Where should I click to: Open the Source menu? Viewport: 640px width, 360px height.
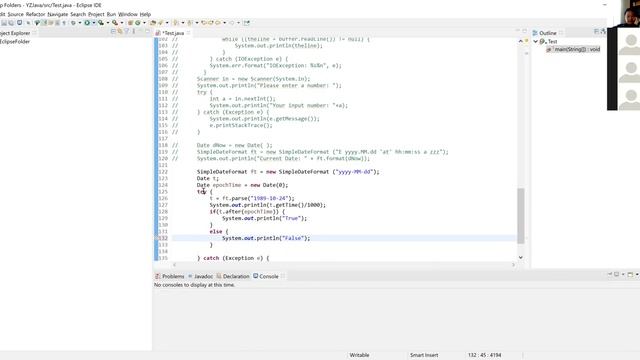(16, 14)
